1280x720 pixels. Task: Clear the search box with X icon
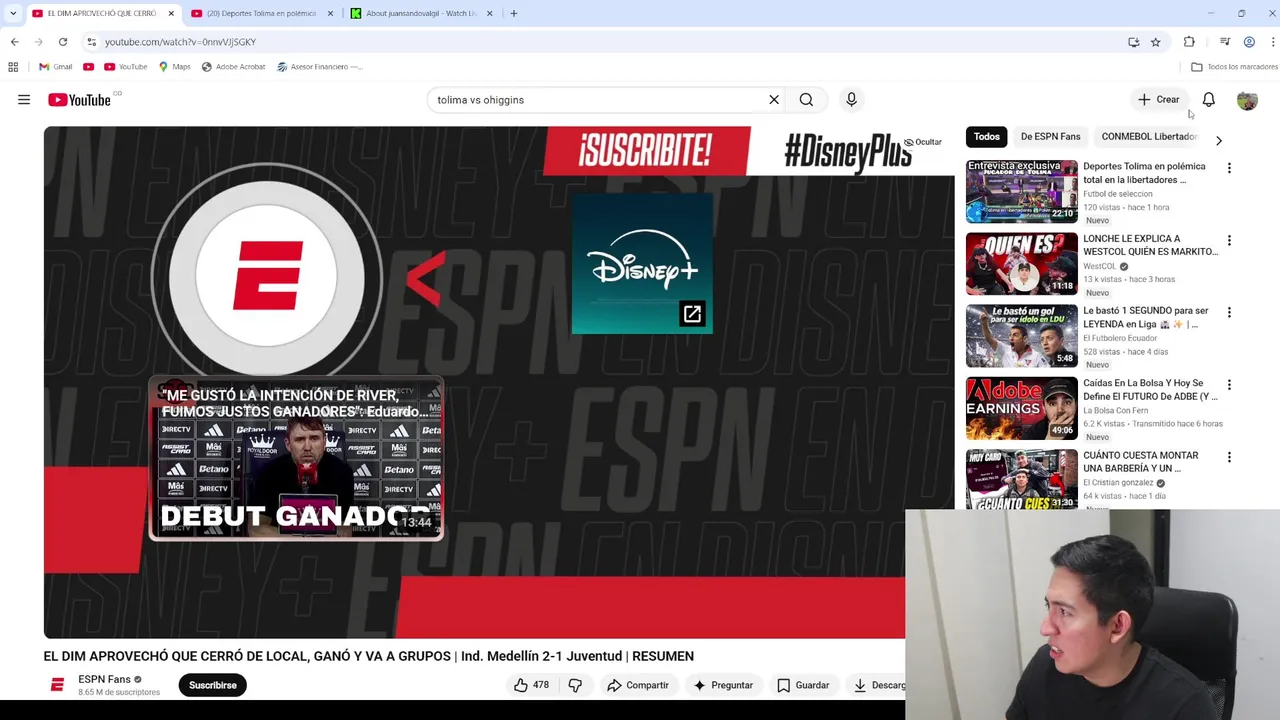click(773, 100)
